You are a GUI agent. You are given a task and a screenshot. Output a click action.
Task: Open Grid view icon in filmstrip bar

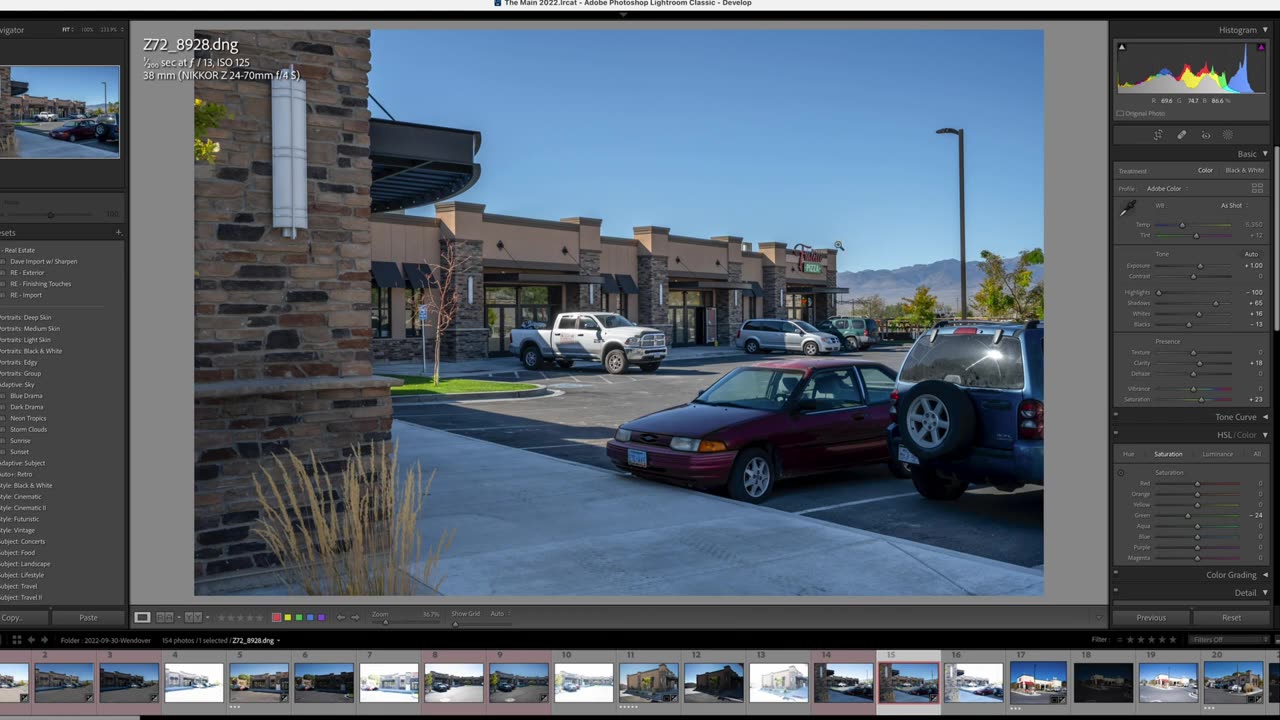point(16,640)
